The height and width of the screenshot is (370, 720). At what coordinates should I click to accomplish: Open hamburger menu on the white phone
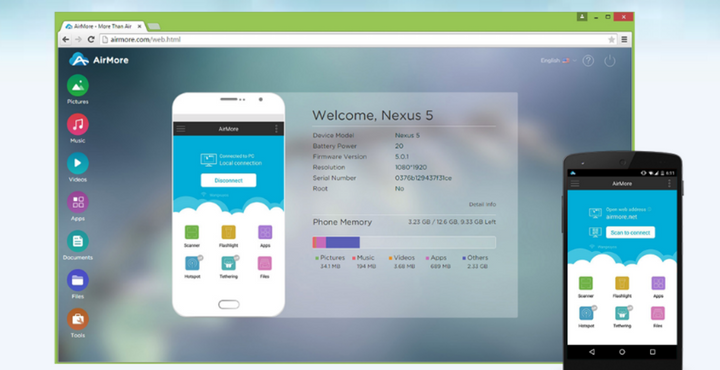tap(181, 129)
